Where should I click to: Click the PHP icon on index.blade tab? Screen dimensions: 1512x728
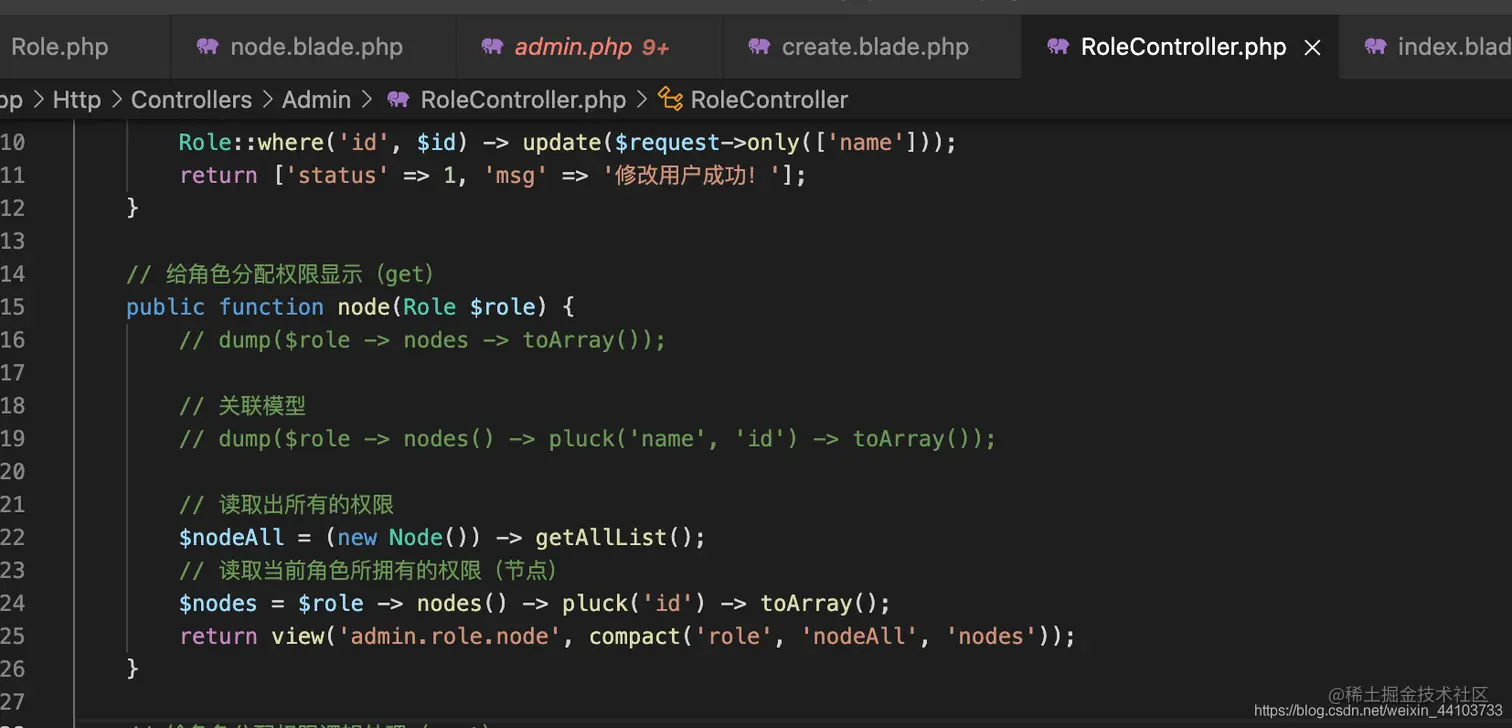[1375, 46]
